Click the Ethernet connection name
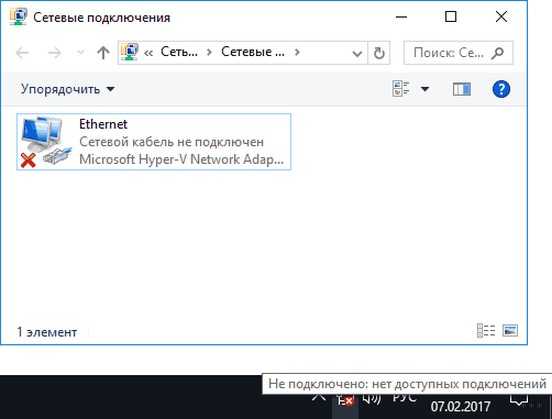Viewport: 552px width, 419px height. 103,124
